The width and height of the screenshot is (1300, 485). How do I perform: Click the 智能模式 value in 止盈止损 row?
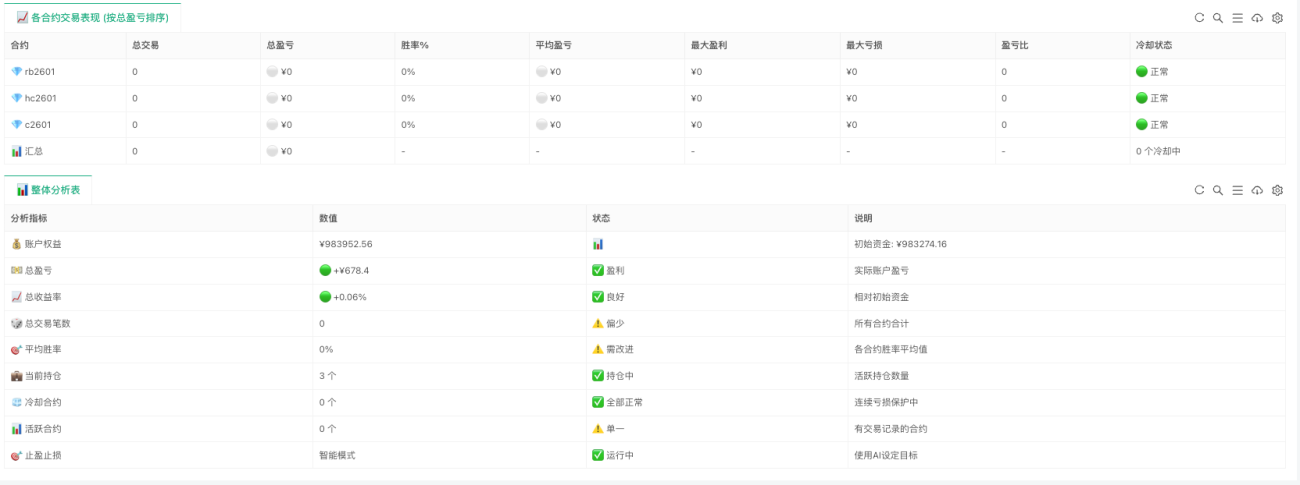(337, 455)
